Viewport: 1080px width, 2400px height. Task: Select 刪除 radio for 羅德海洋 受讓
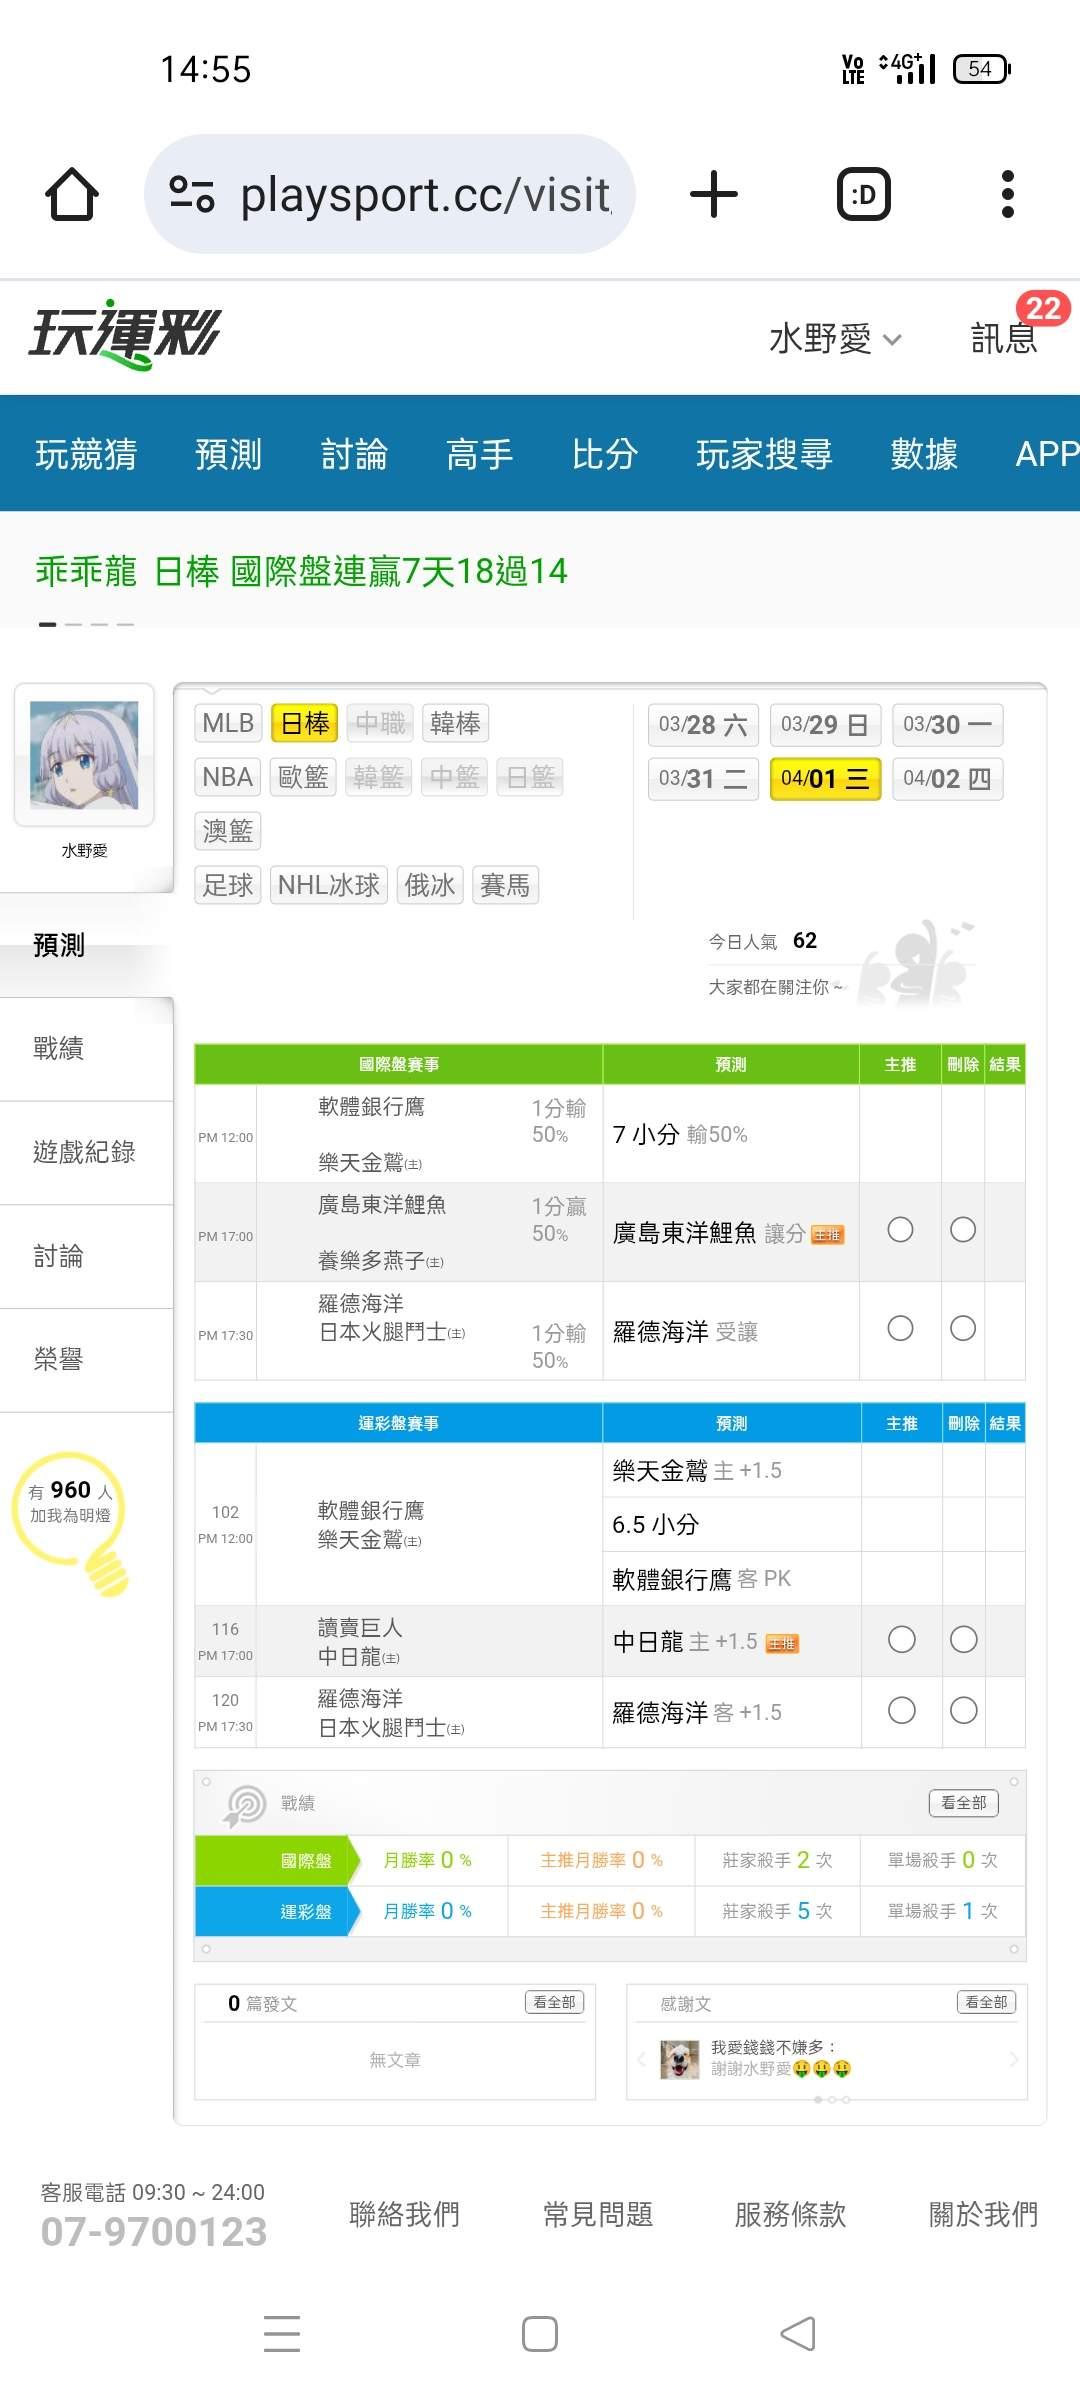click(x=963, y=1328)
